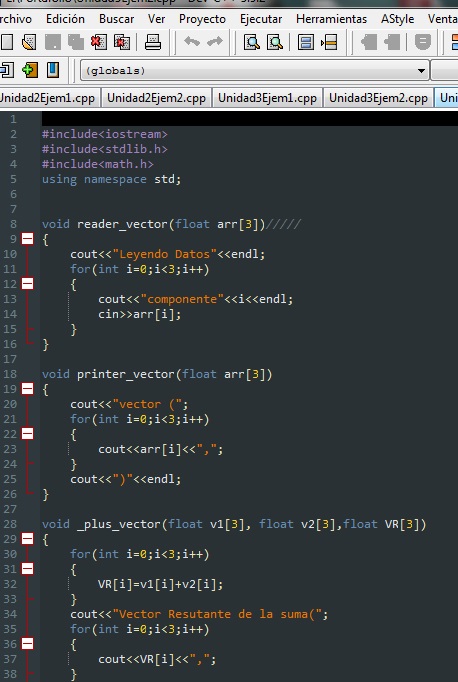Image resolution: width=458 pixels, height=682 pixels.
Task: Open the Herramientas menu
Action: coord(331,19)
